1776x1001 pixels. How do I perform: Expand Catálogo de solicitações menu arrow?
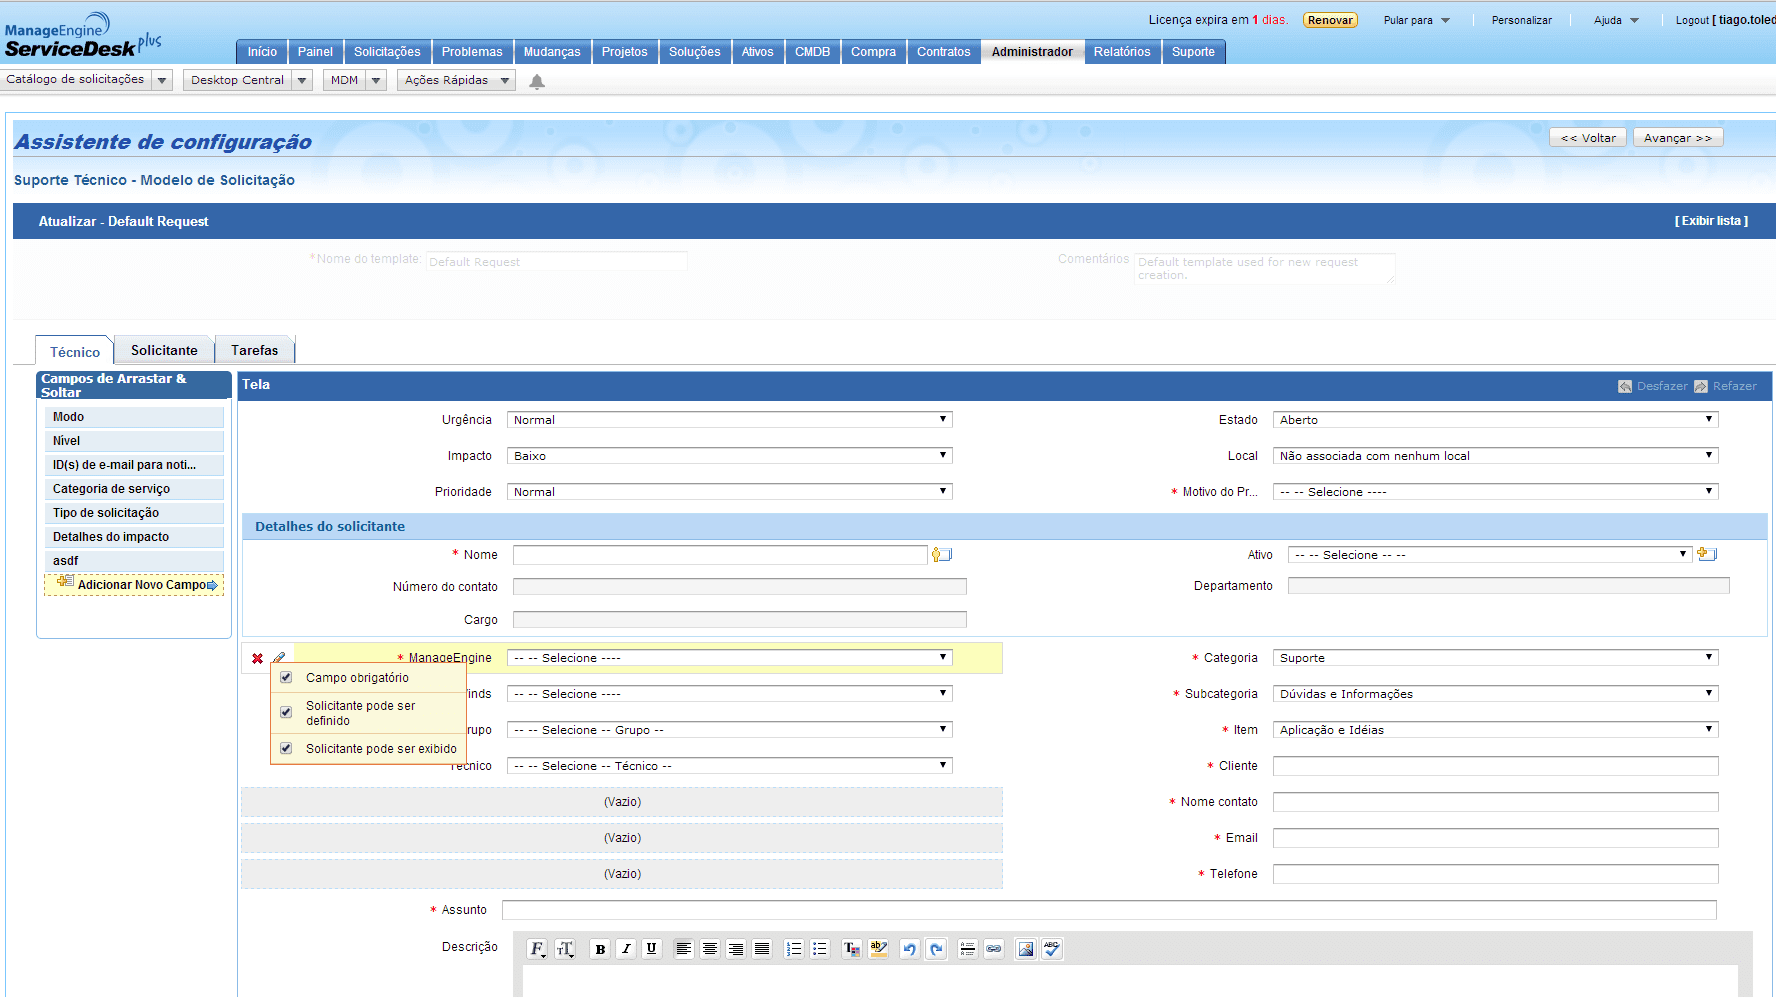[162, 80]
